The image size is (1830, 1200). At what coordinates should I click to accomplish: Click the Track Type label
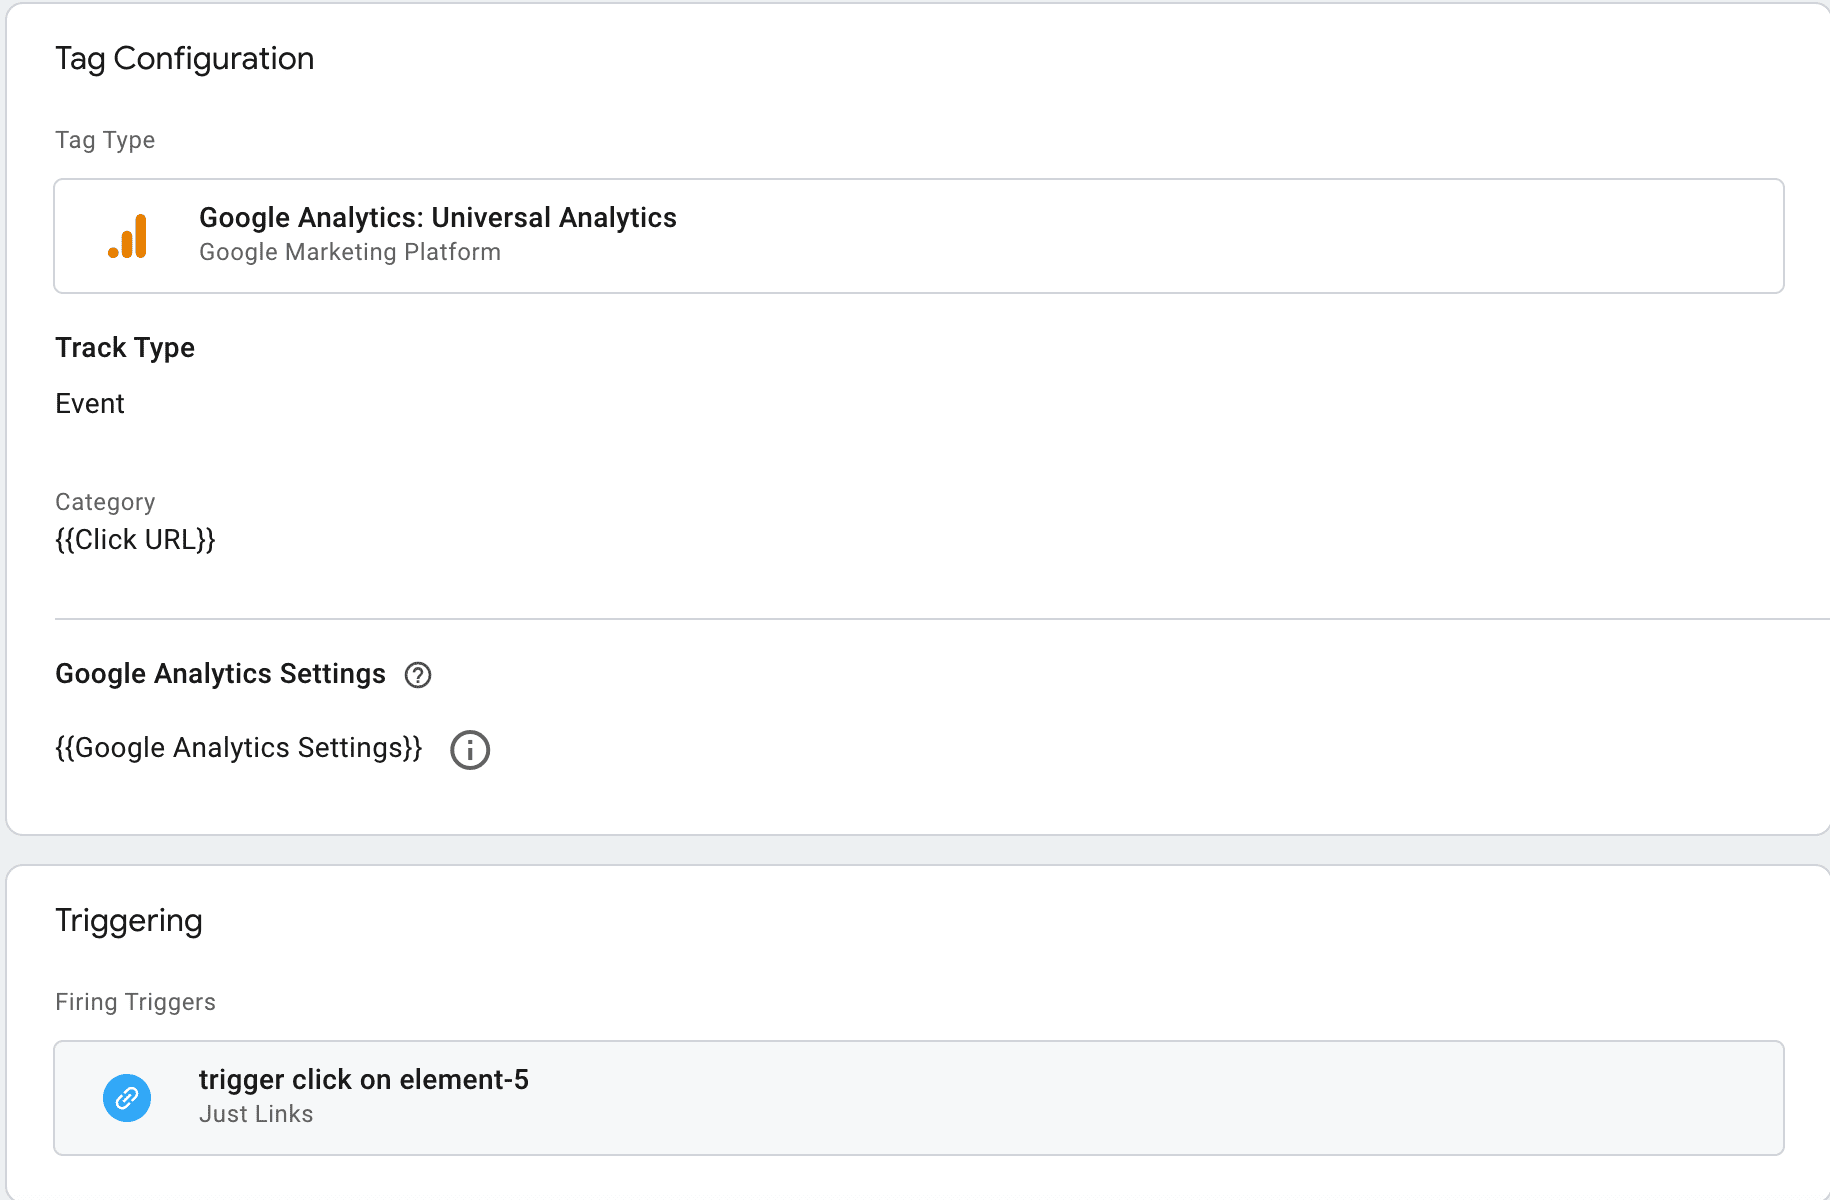pyautogui.click(x=125, y=348)
